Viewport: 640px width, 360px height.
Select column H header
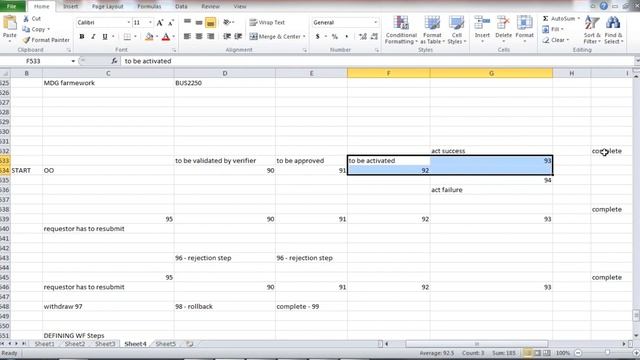pyautogui.click(x=571, y=73)
